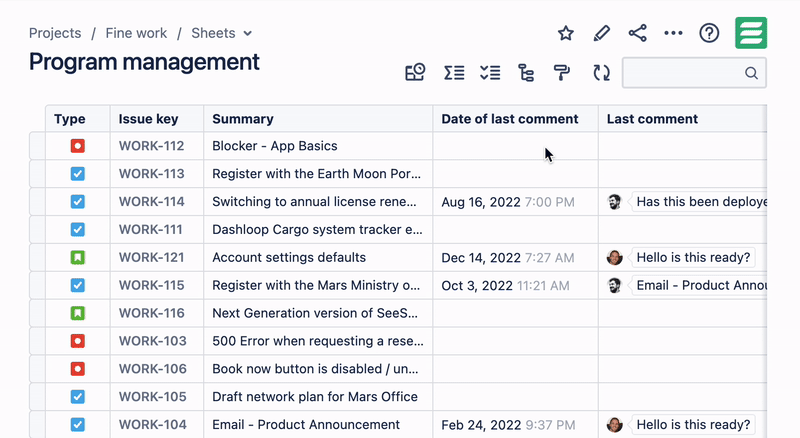Click the task type icon for WORK-114

click(x=78, y=202)
